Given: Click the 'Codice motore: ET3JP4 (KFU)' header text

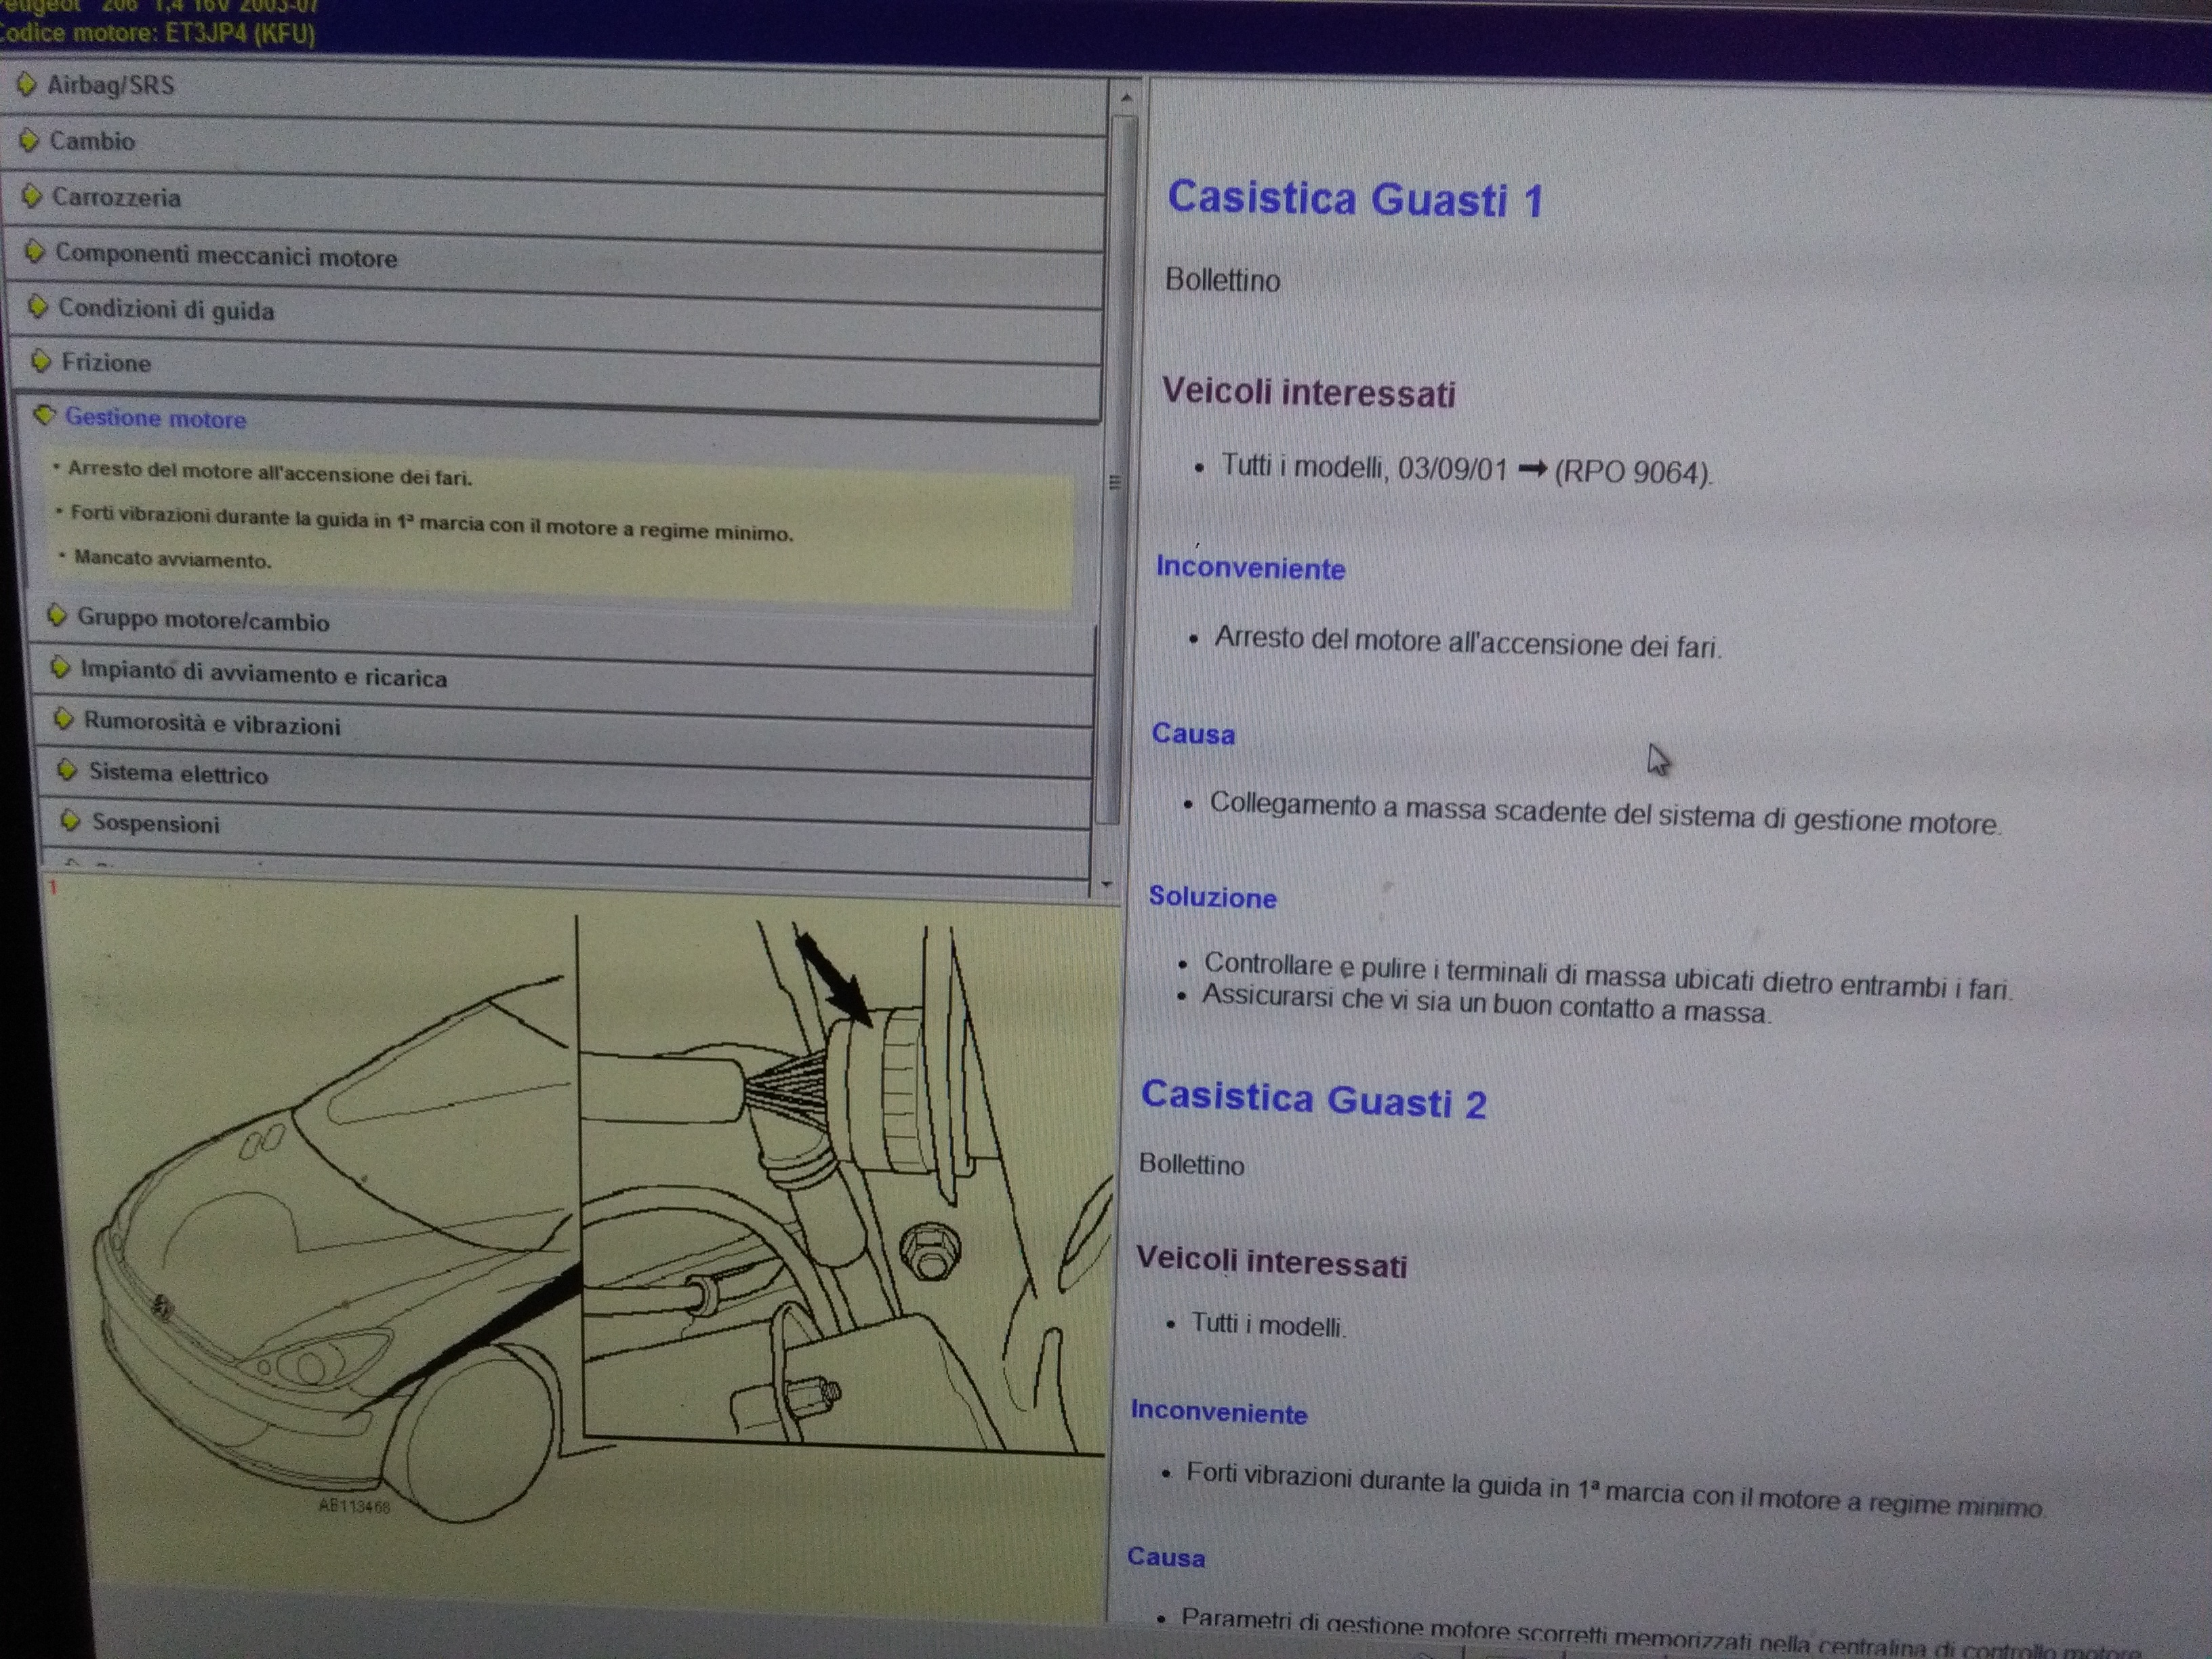Looking at the screenshot, I should click(157, 33).
